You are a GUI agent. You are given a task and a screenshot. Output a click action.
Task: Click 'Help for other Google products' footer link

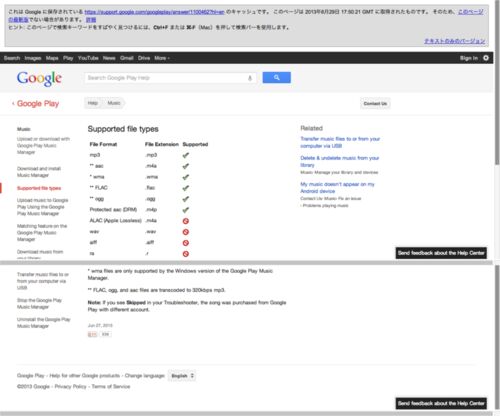(x=85, y=376)
